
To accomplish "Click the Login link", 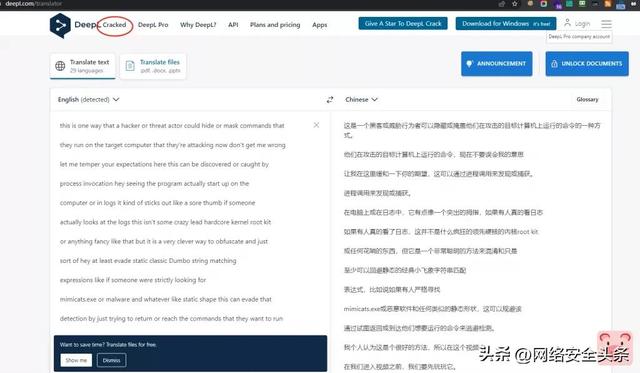I will [582, 24].
